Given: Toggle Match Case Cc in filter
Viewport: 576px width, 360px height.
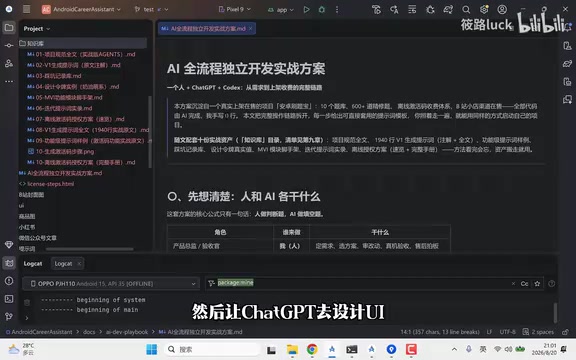Looking at the screenshot, I should pos(524,284).
